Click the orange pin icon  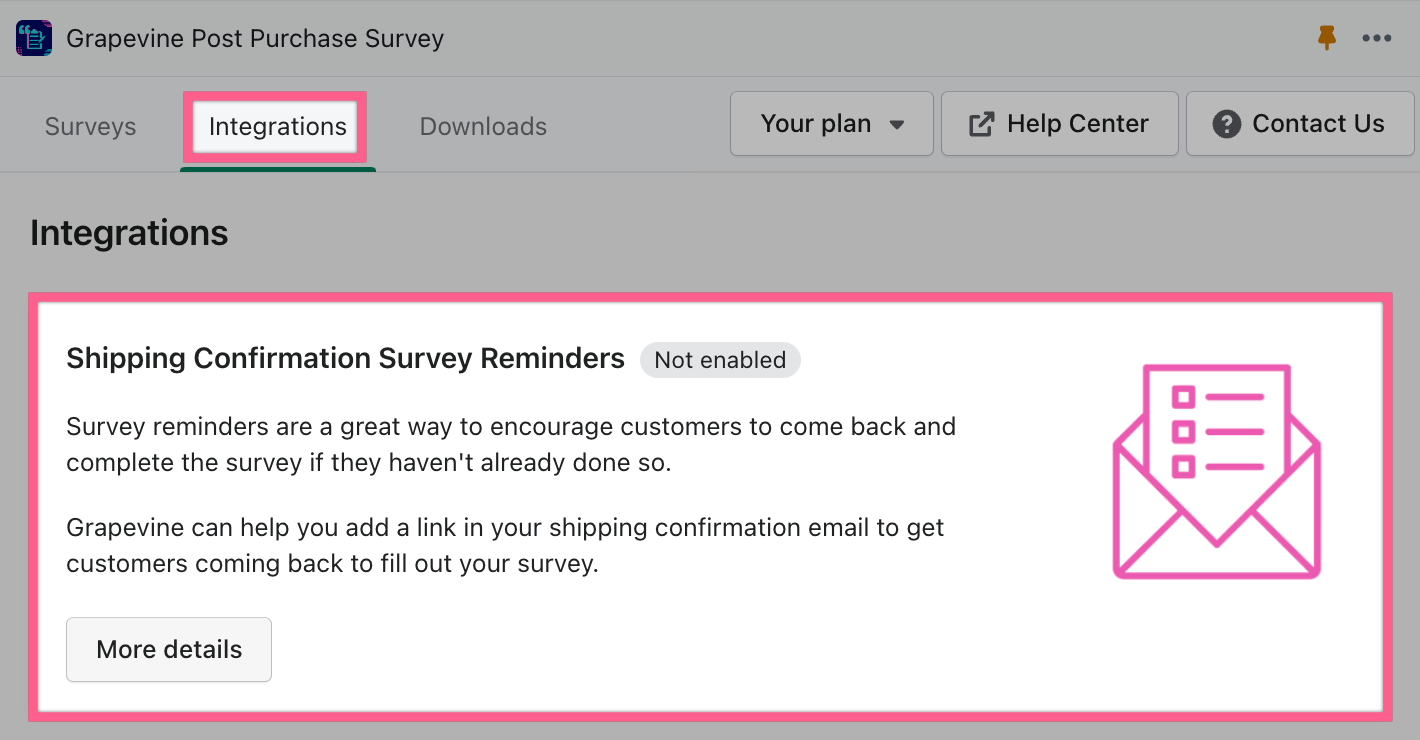pos(1327,38)
